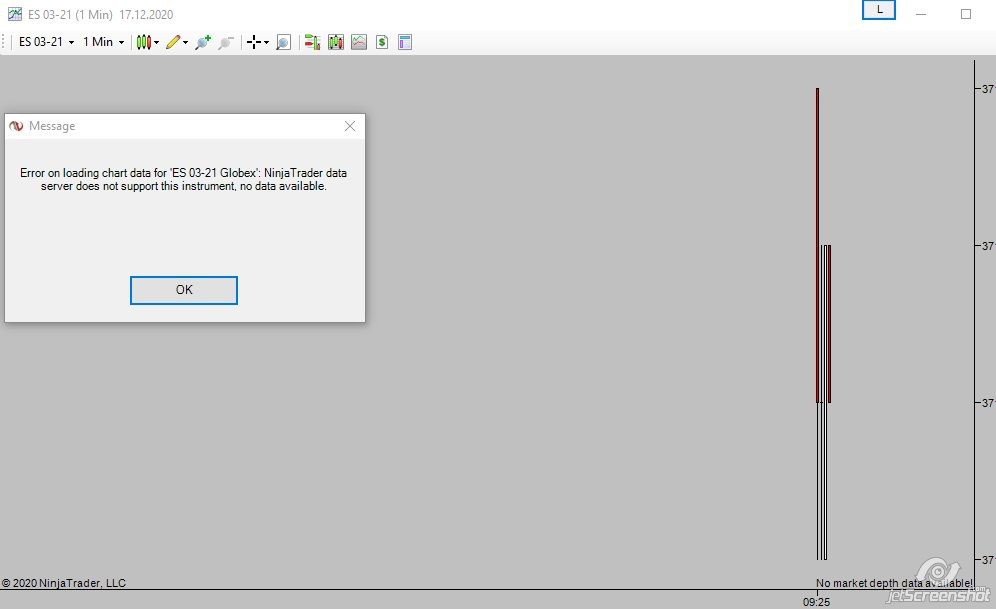
Task: Click the toolbar grip handle left of ES 03-21
Action: coord(5,42)
